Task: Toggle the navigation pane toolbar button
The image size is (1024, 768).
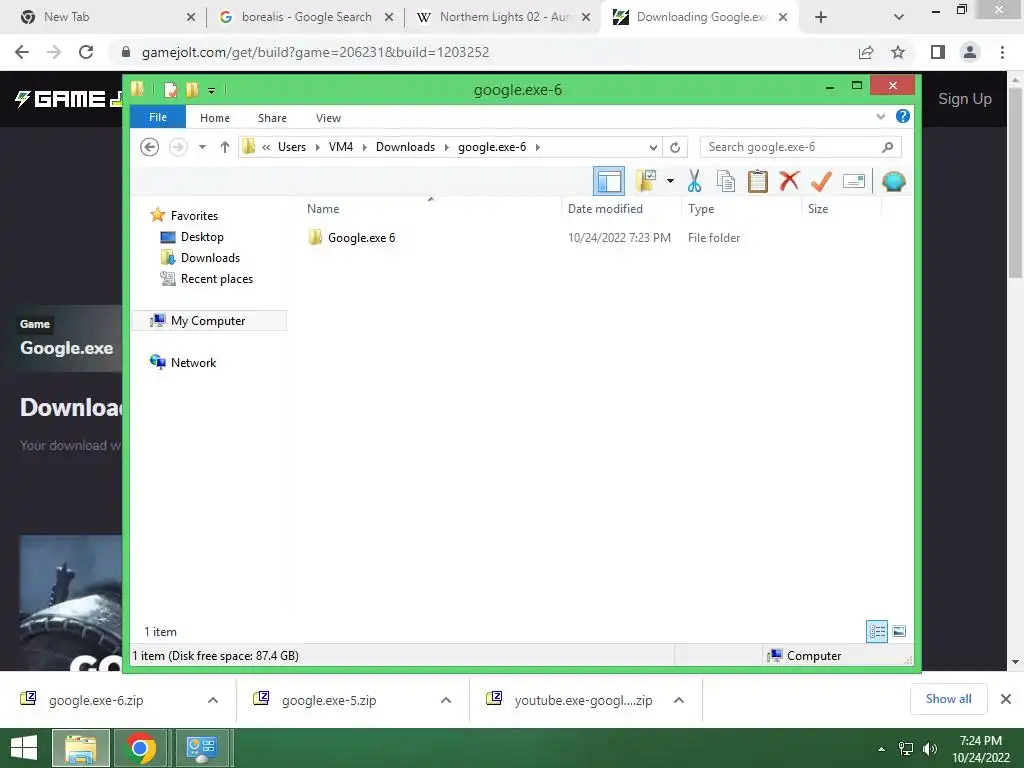Action: pos(609,182)
